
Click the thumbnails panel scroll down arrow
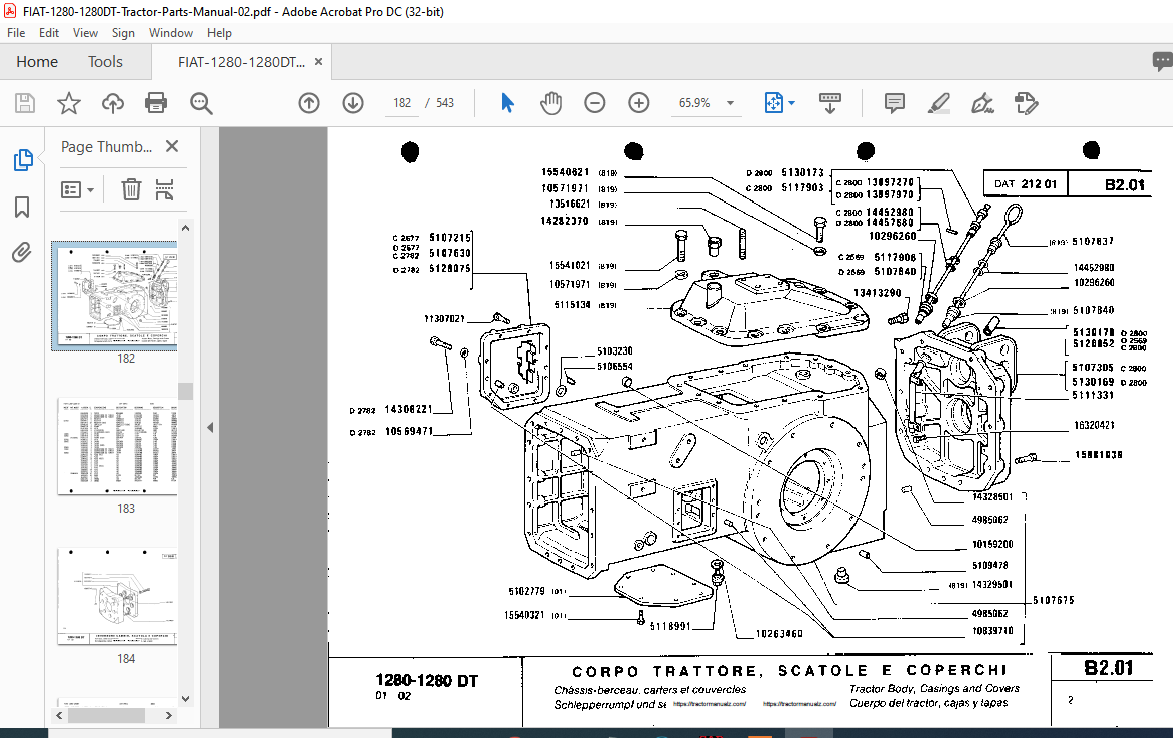tap(186, 699)
